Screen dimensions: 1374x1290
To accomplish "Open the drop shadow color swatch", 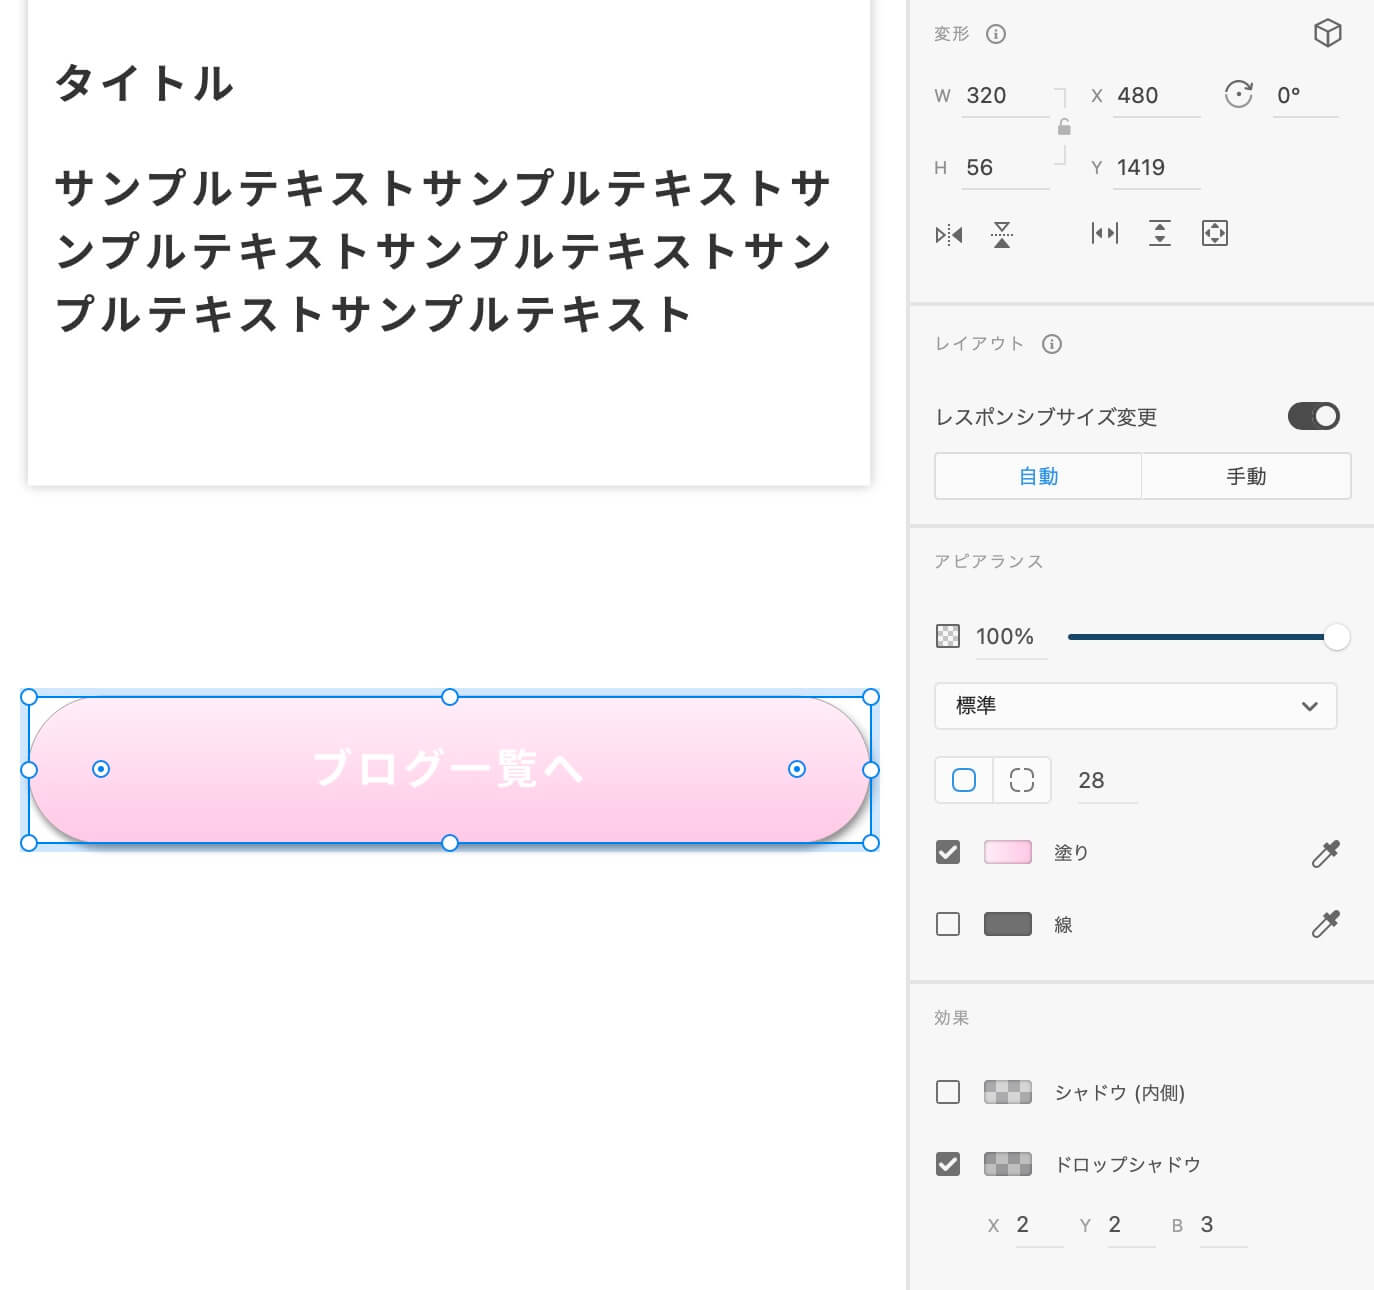I will (1008, 1164).
